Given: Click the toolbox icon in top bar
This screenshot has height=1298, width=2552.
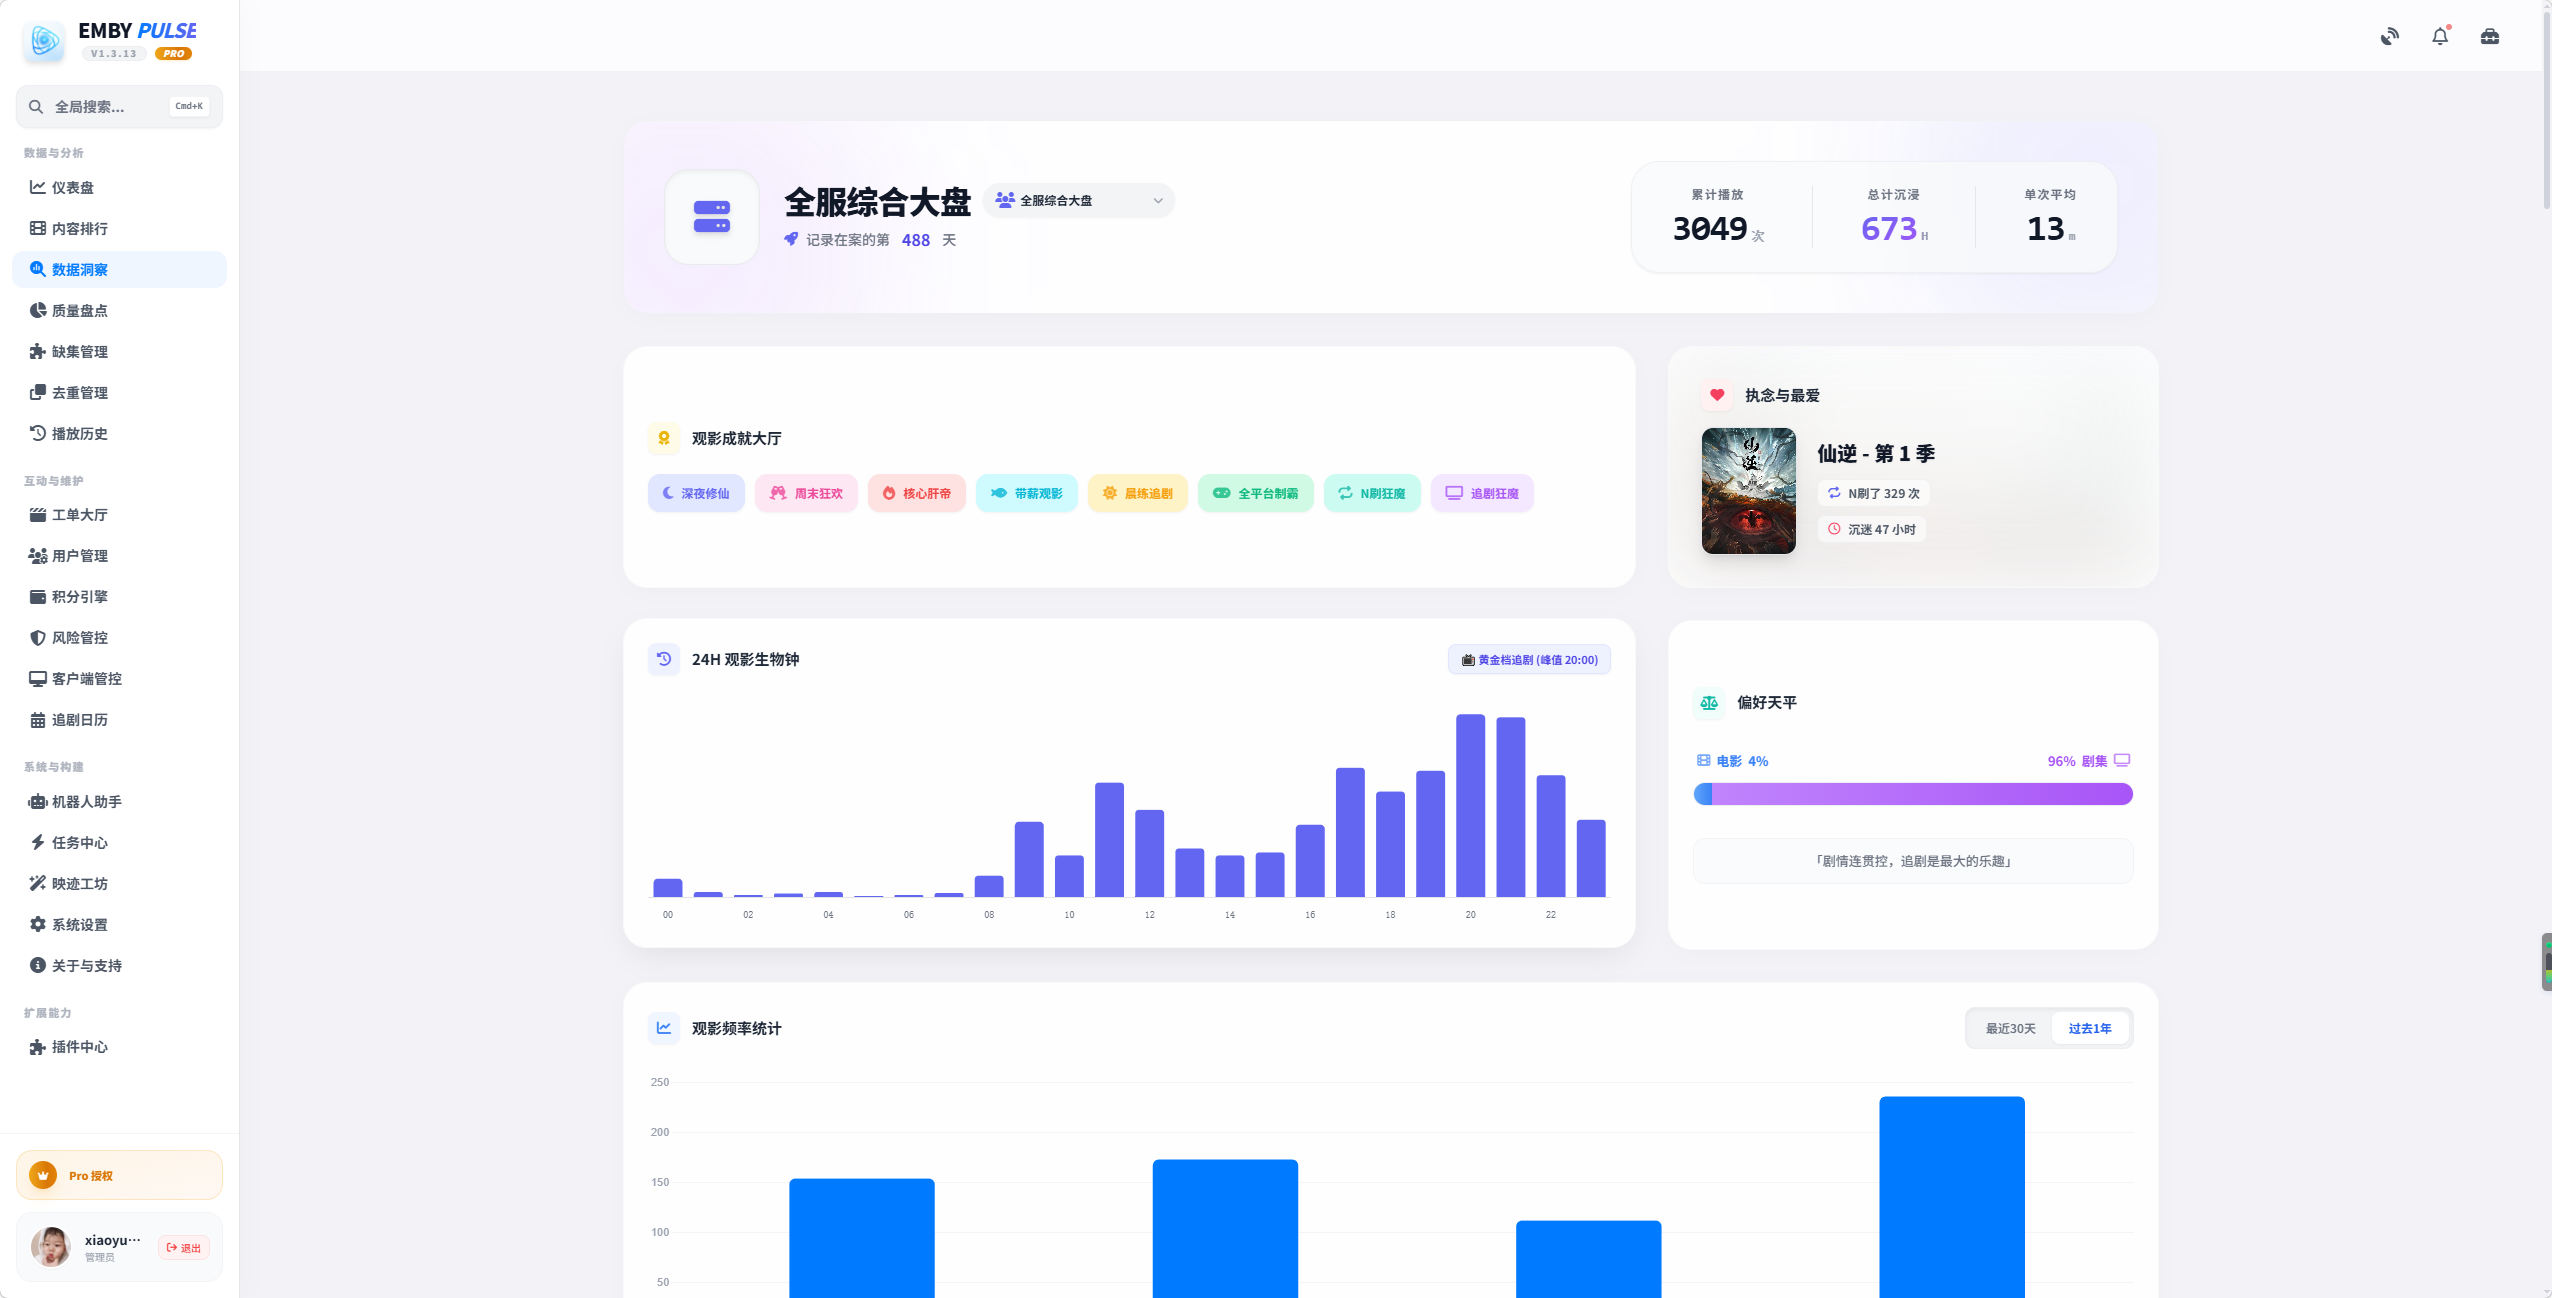Looking at the screenshot, I should pos(2490,37).
